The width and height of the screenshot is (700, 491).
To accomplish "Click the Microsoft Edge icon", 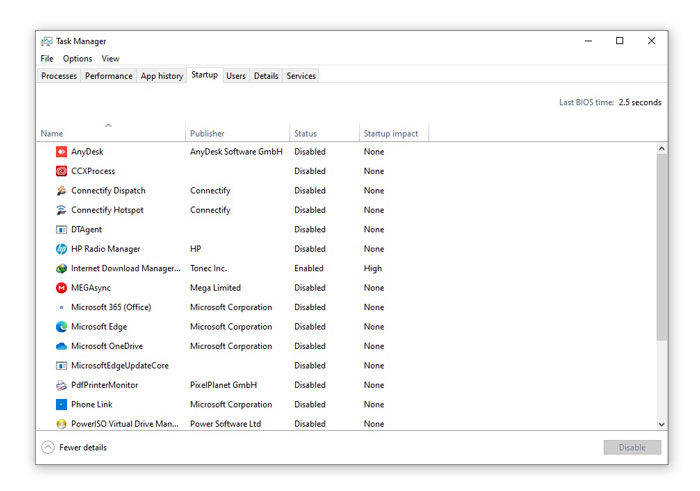I will (x=61, y=327).
